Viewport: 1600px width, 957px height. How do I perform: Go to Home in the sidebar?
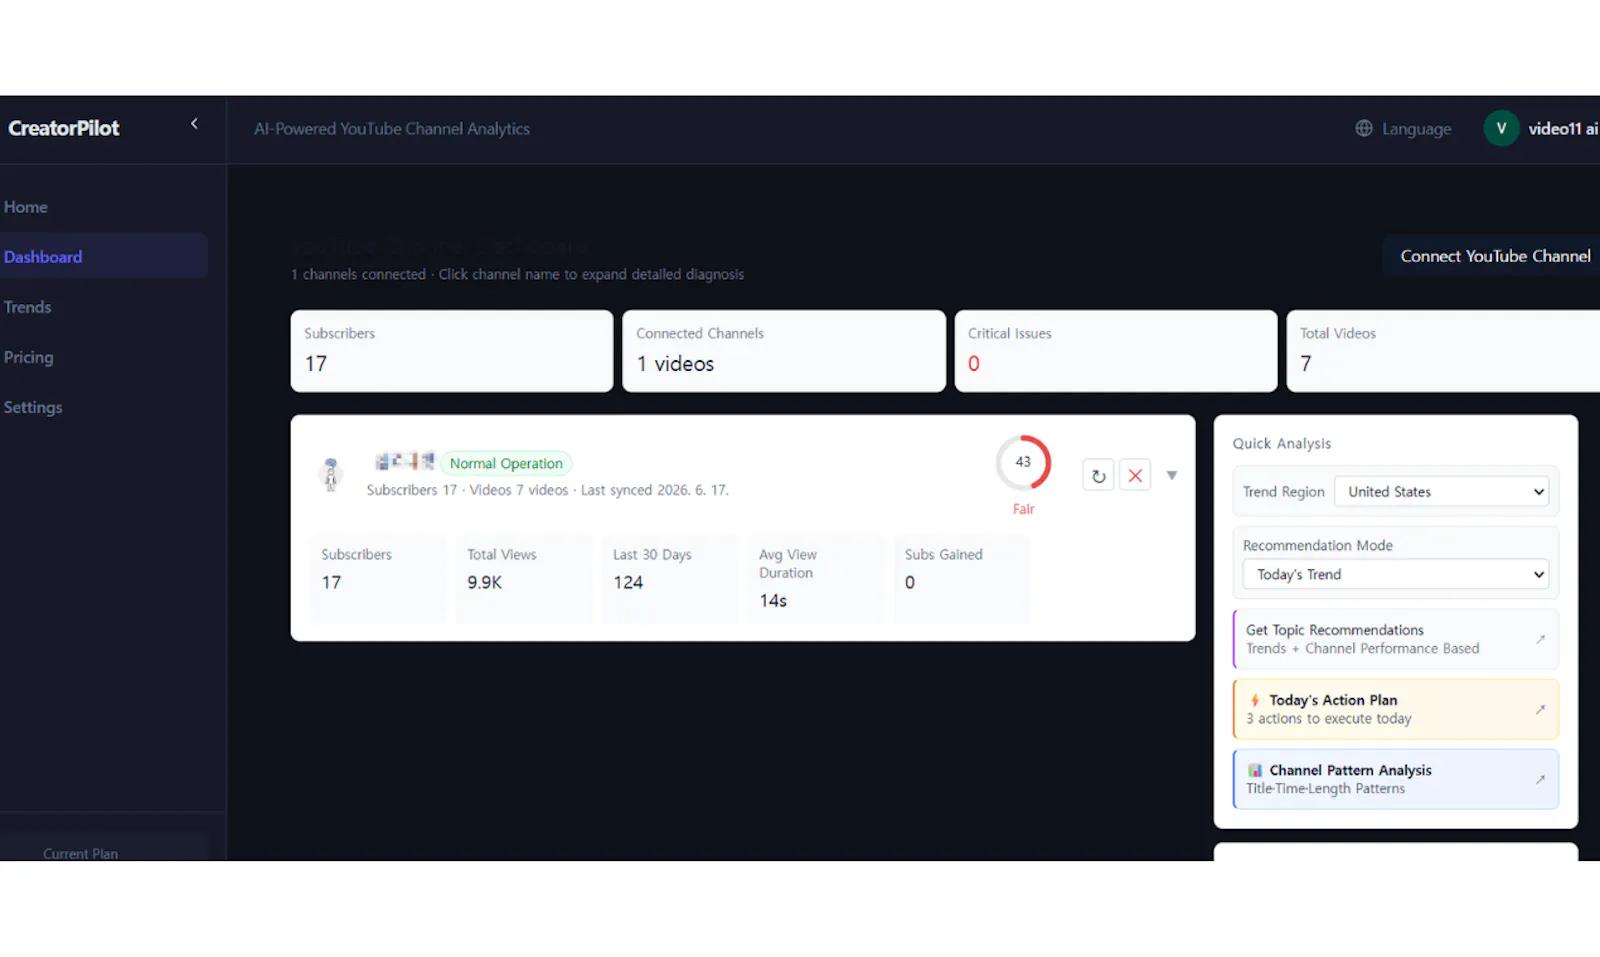click(x=26, y=207)
